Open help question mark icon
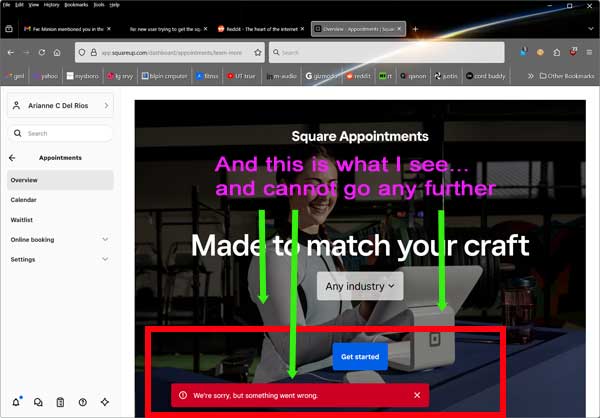Viewport: 600px width, 418px height. pyautogui.click(x=83, y=402)
